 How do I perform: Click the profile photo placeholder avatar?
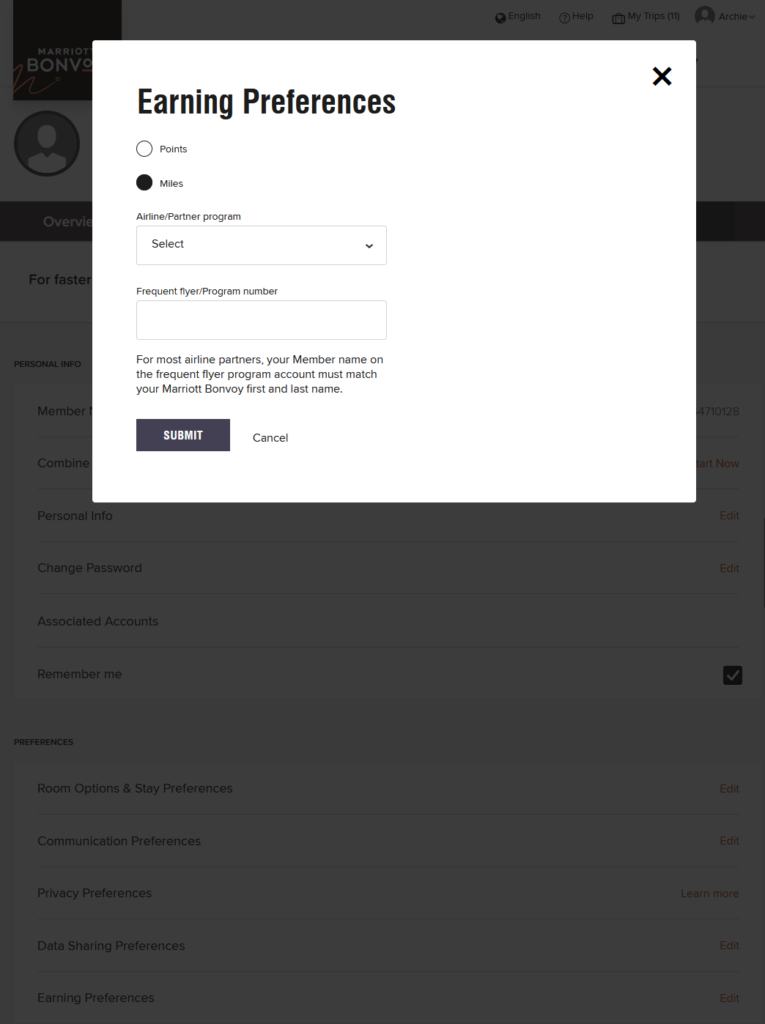(x=46, y=143)
